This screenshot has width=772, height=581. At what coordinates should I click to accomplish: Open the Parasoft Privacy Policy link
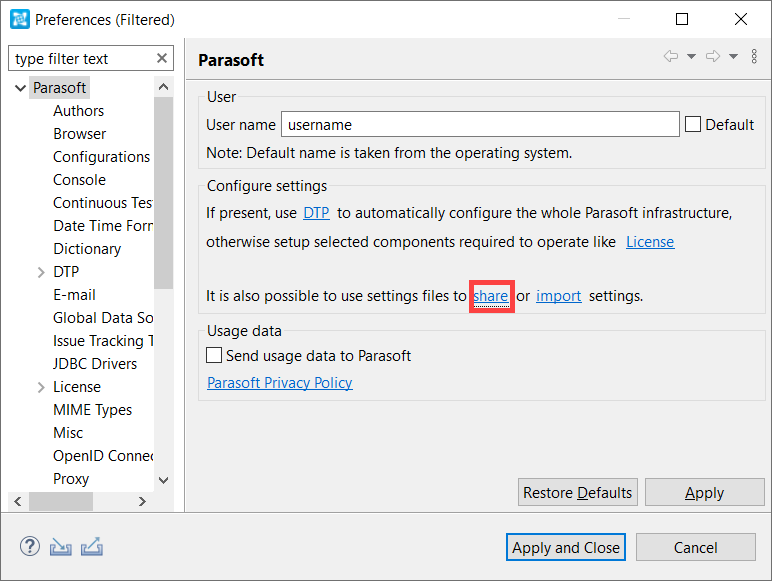click(x=279, y=383)
